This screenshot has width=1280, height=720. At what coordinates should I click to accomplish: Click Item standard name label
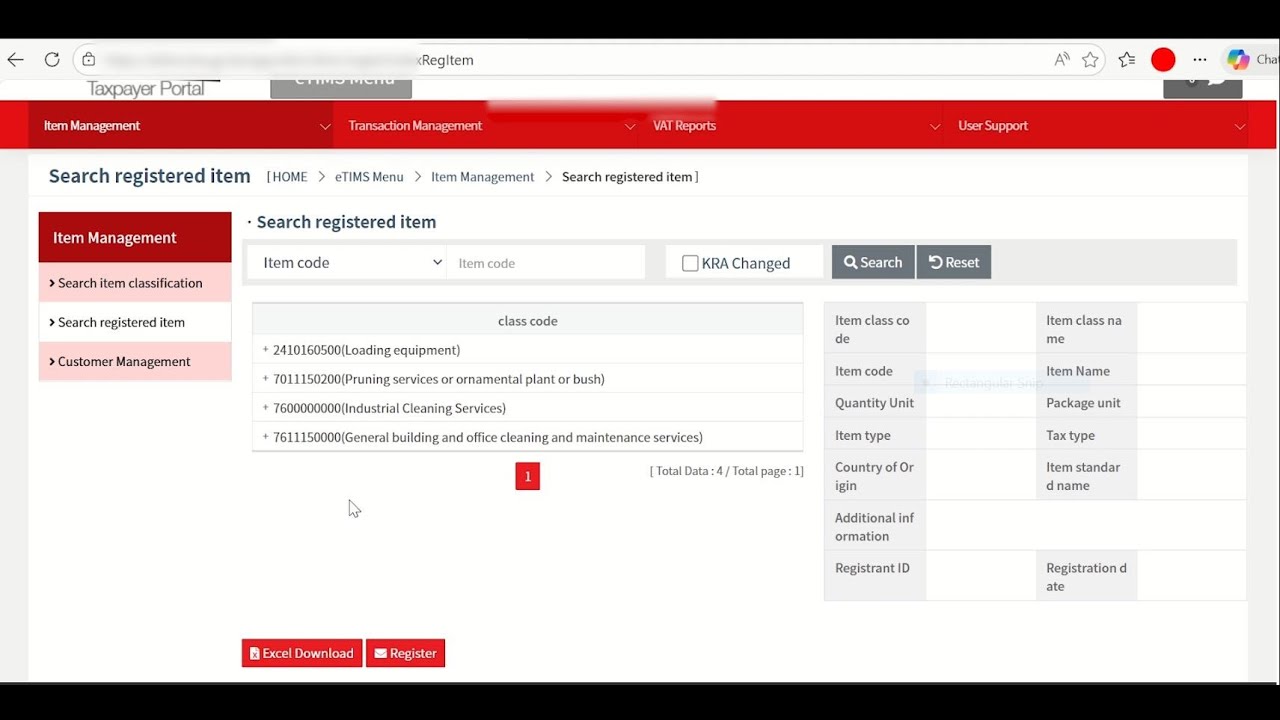coord(1083,476)
